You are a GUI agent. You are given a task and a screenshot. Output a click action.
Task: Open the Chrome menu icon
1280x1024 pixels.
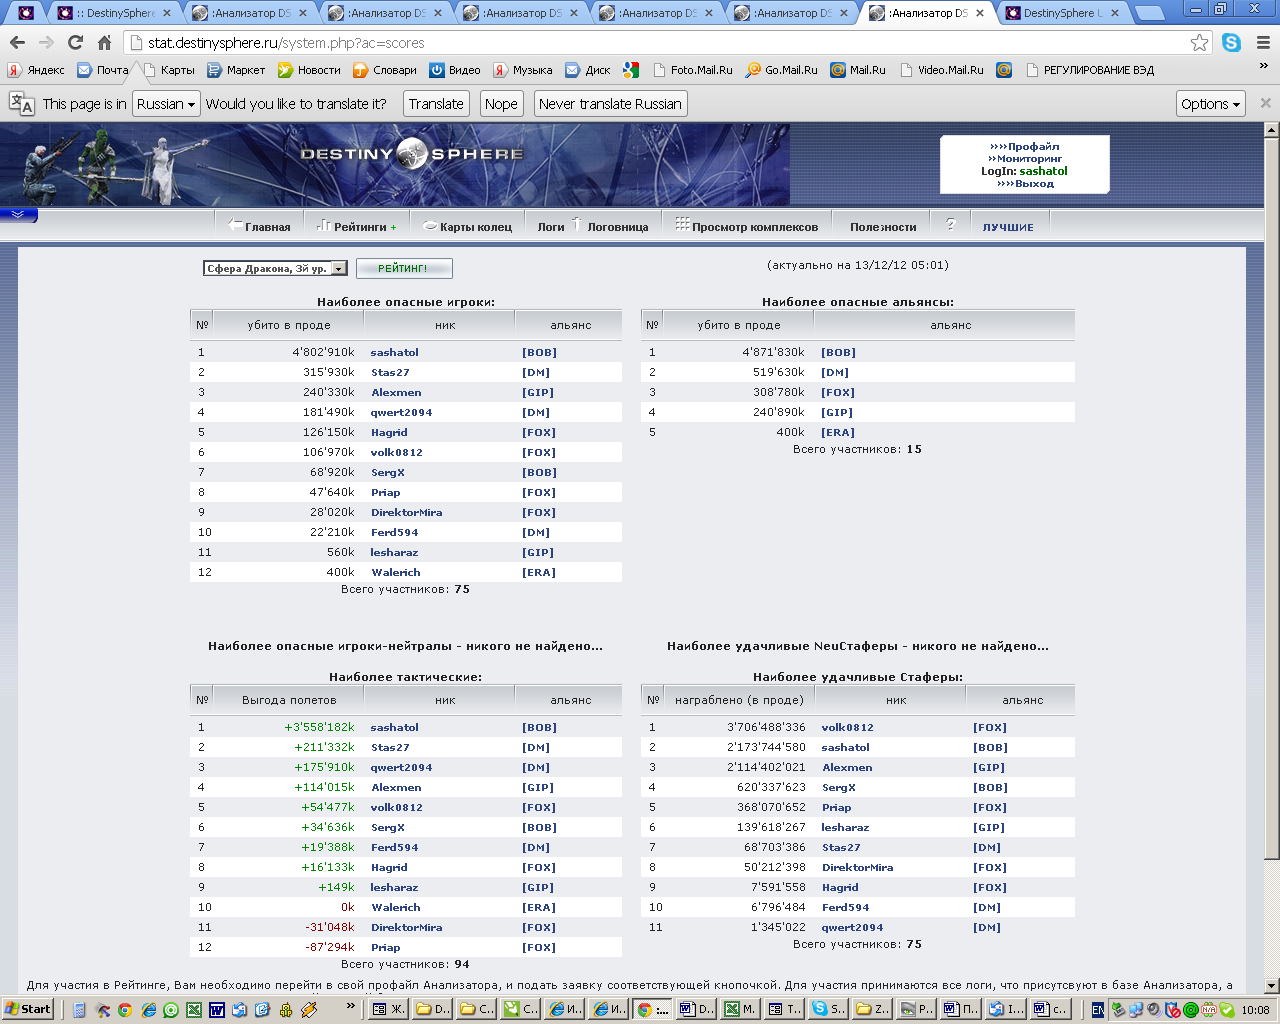(x=1262, y=43)
